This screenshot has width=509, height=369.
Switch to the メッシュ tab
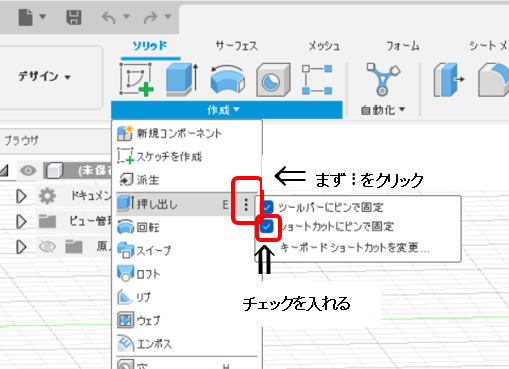(324, 46)
